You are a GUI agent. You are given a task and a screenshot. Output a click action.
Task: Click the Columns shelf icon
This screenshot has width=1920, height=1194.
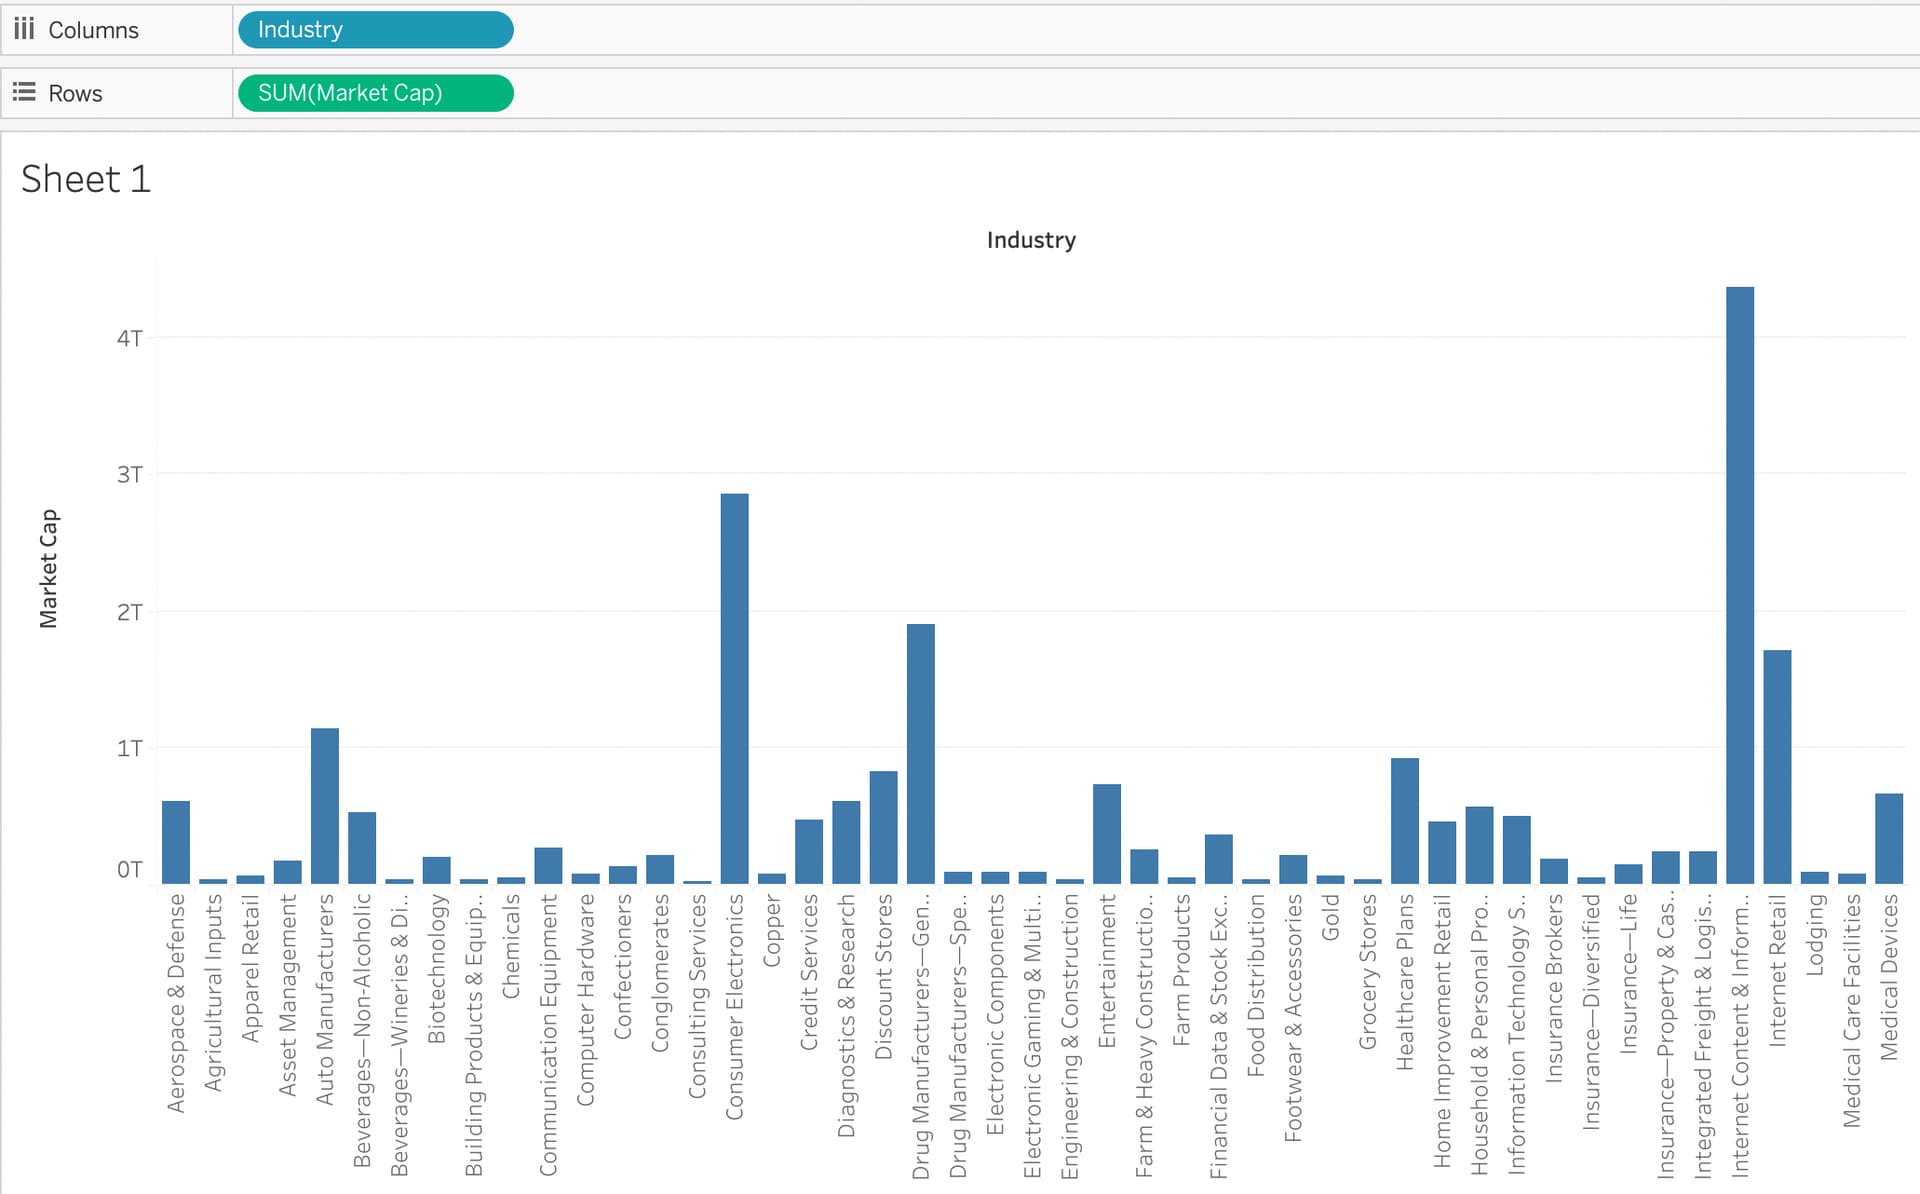pyautogui.click(x=24, y=29)
